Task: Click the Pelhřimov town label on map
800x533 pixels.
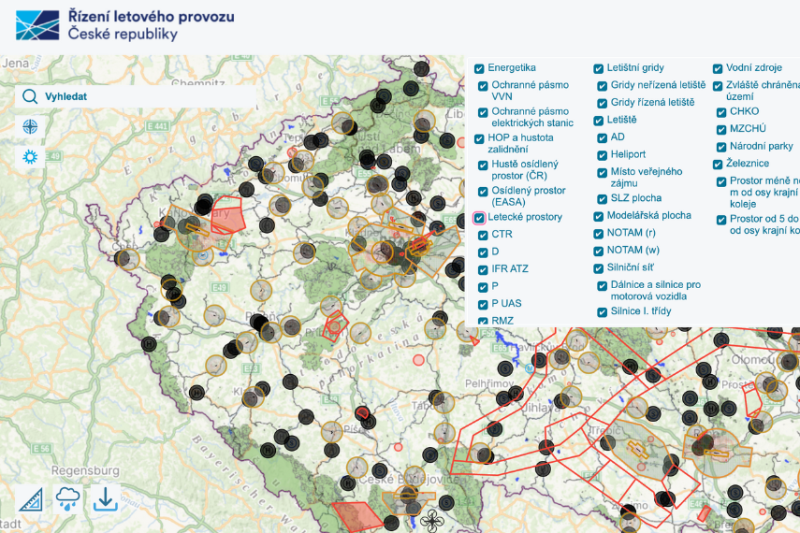Action: [x=489, y=383]
